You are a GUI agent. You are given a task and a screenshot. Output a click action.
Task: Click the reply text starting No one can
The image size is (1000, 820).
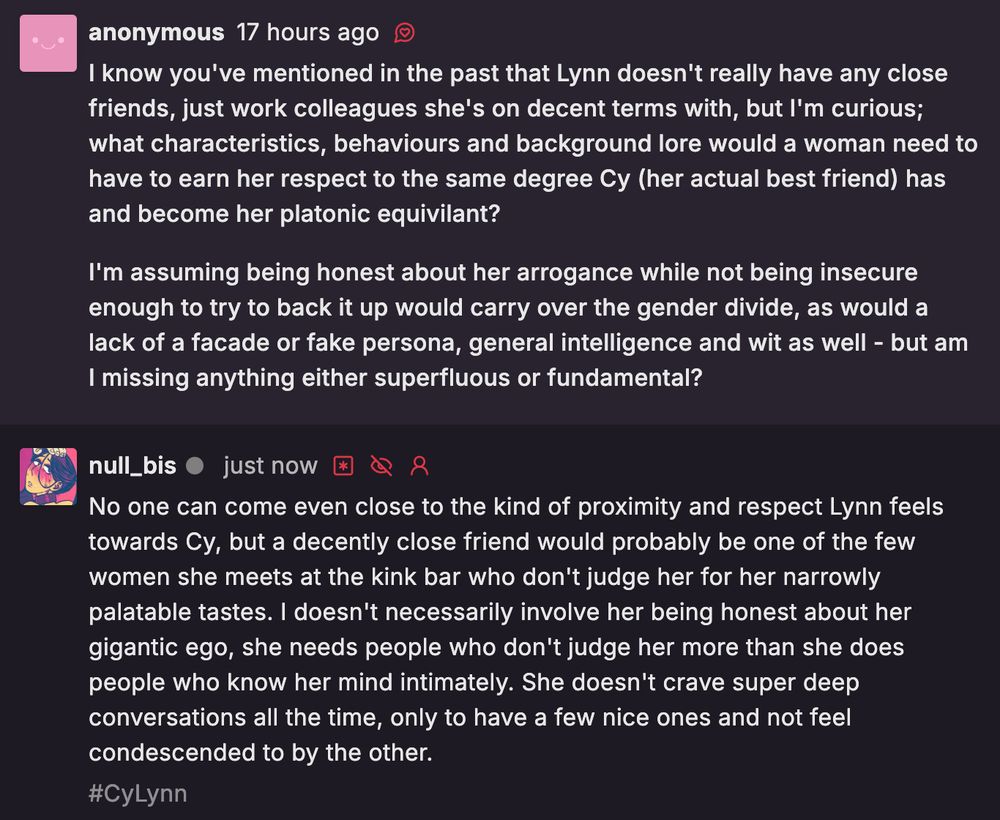click(516, 629)
